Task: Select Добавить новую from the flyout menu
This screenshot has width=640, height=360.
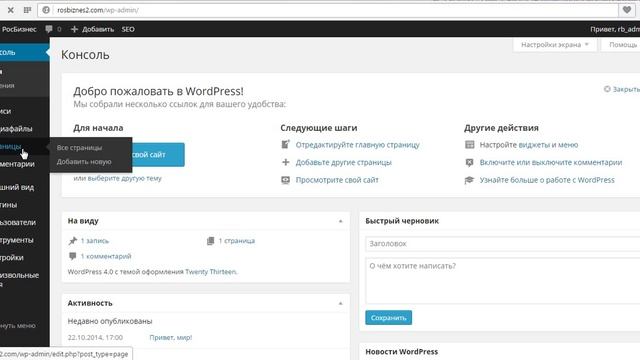Action: (x=84, y=162)
